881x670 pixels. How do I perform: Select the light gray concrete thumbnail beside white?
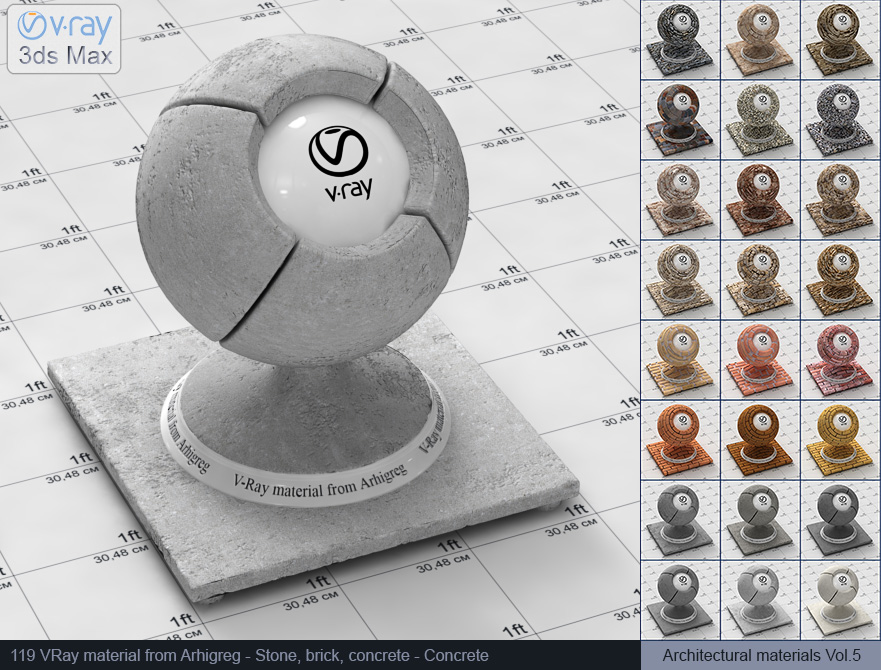tap(760, 600)
